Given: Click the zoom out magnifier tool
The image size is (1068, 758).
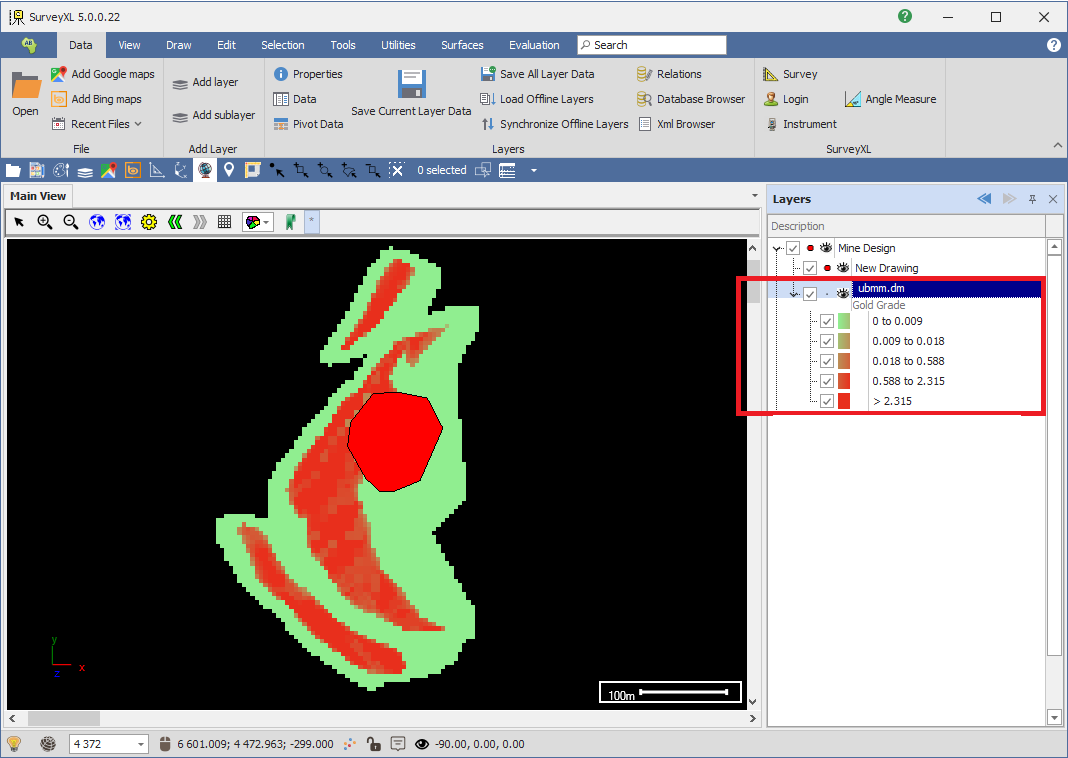Looking at the screenshot, I should 71,222.
